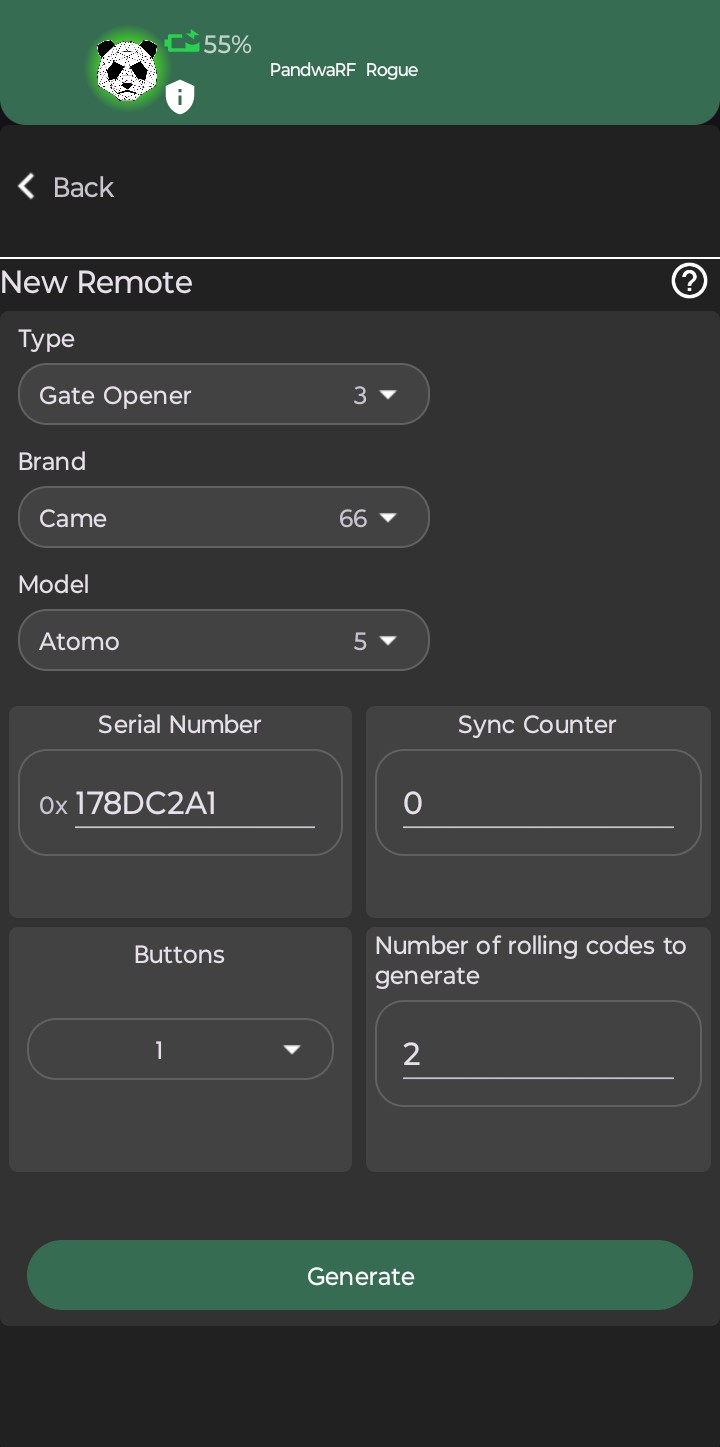Tap the back chevron arrow icon

[27, 186]
